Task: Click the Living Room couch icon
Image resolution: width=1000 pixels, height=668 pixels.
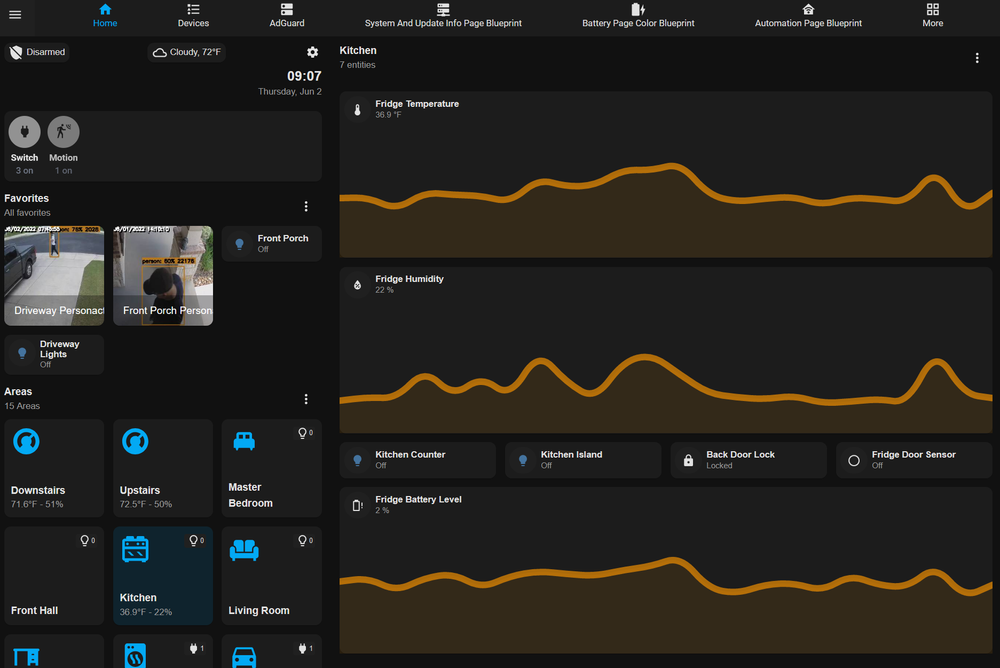Action: (243, 549)
